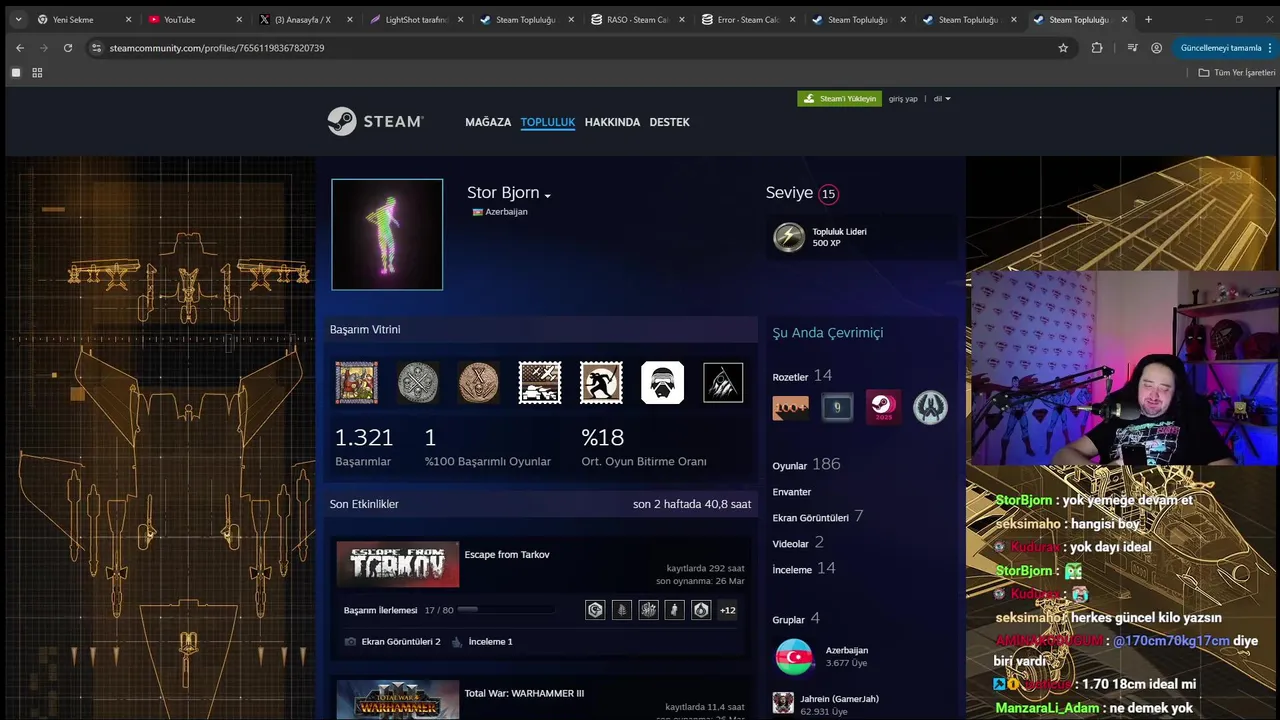Open the Videolar 2 link
The width and height of the screenshot is (1280, 720).
click(798, 543)
